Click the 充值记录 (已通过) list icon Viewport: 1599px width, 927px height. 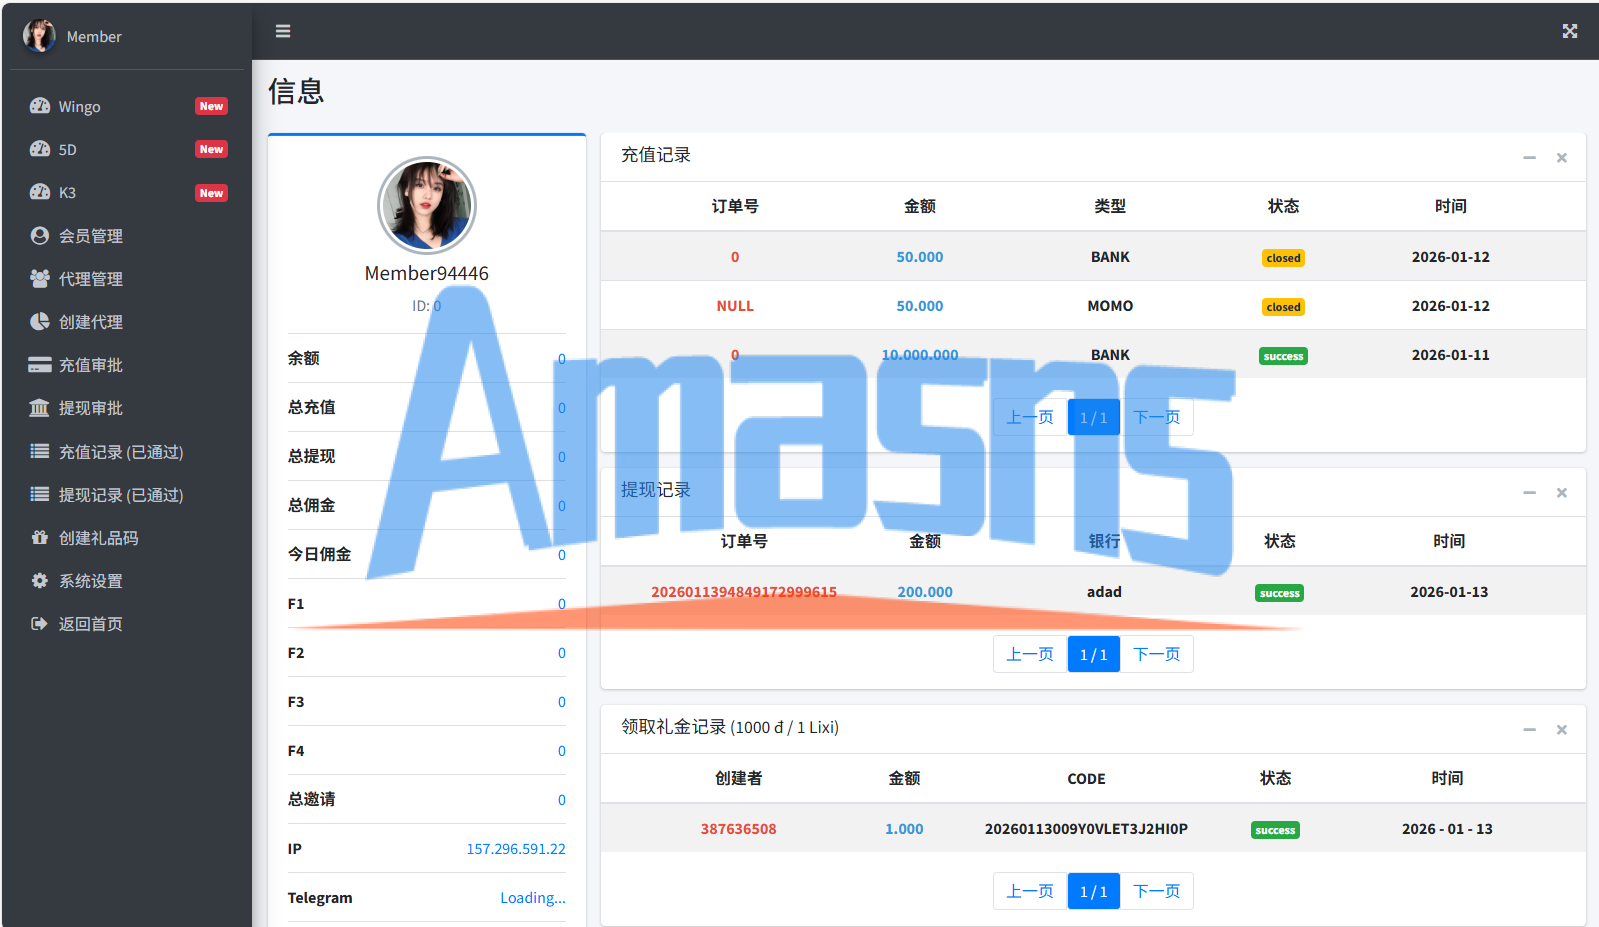(40, 451)
